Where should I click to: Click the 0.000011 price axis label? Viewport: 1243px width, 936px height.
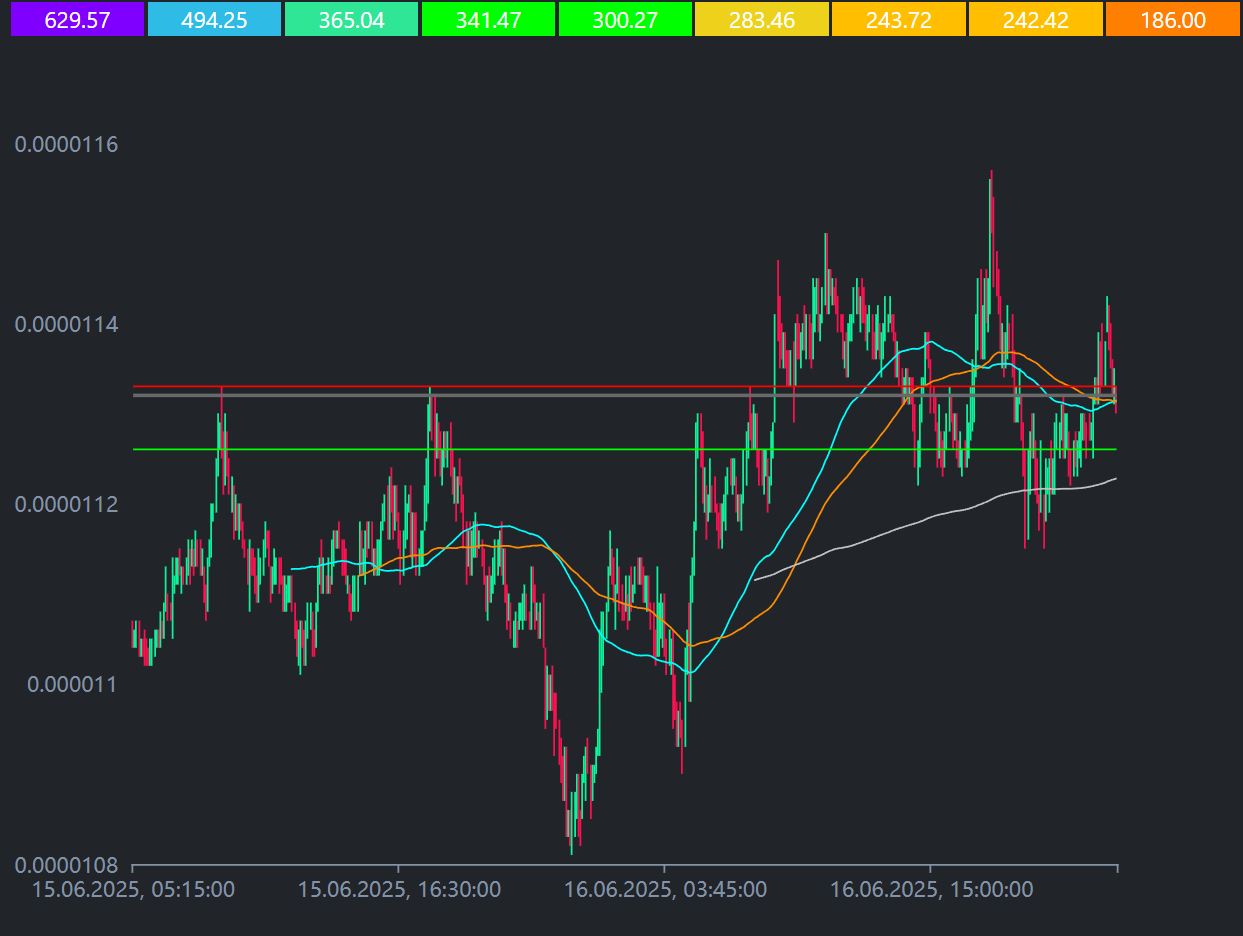[x=72, y=684]
